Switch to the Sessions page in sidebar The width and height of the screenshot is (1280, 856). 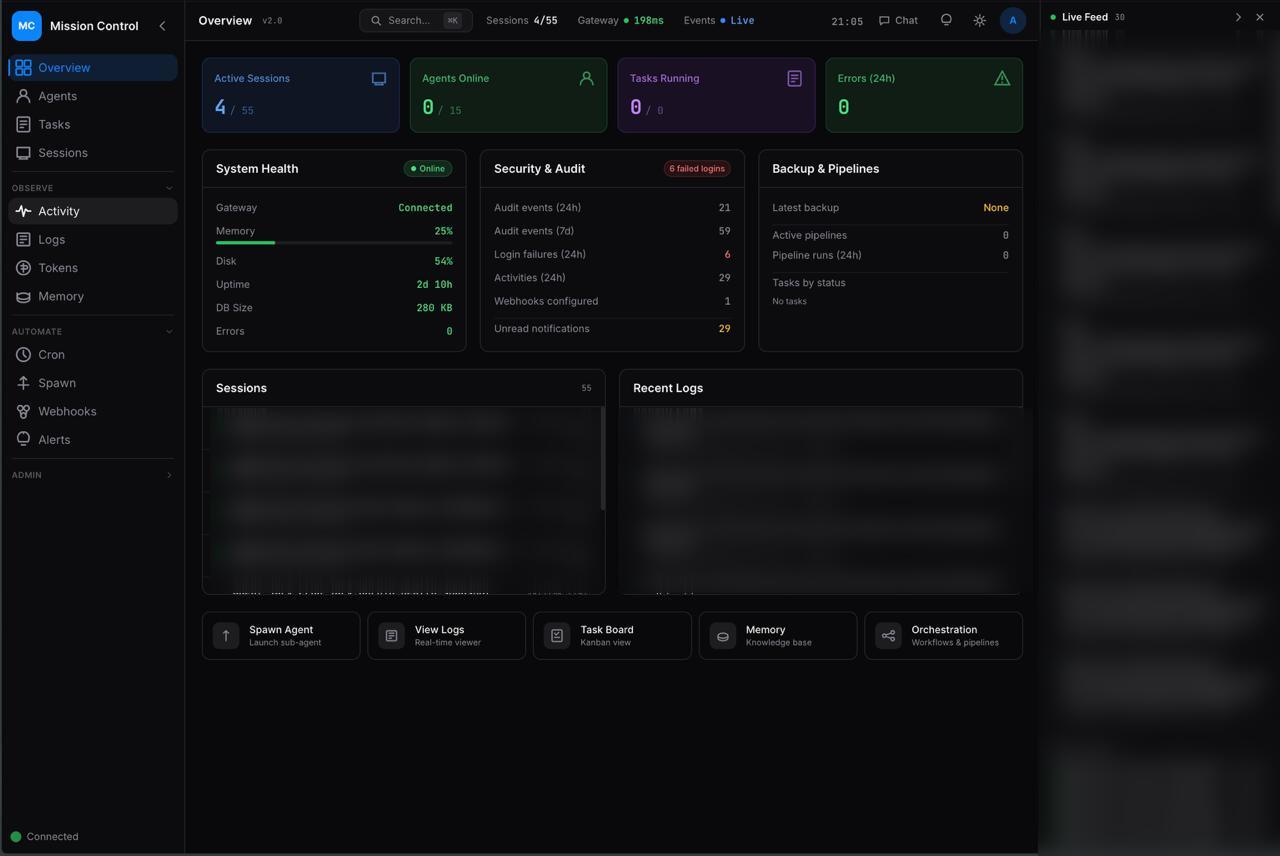62,152
